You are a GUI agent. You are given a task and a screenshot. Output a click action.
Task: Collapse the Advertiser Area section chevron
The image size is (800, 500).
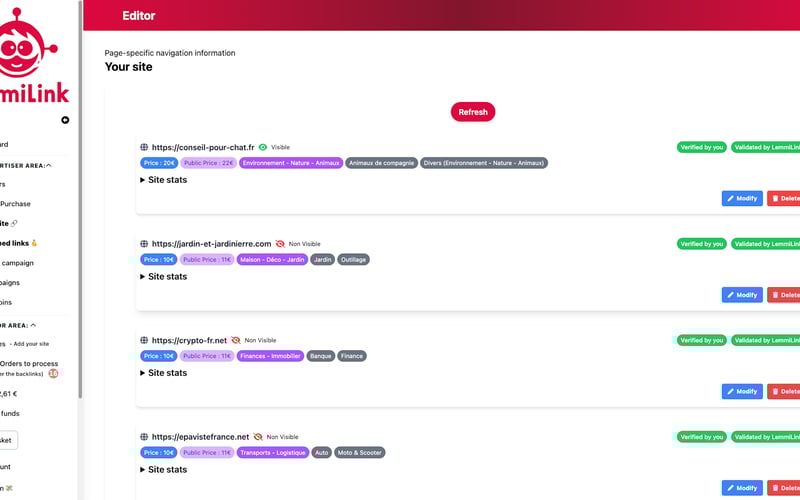[48, 165]
